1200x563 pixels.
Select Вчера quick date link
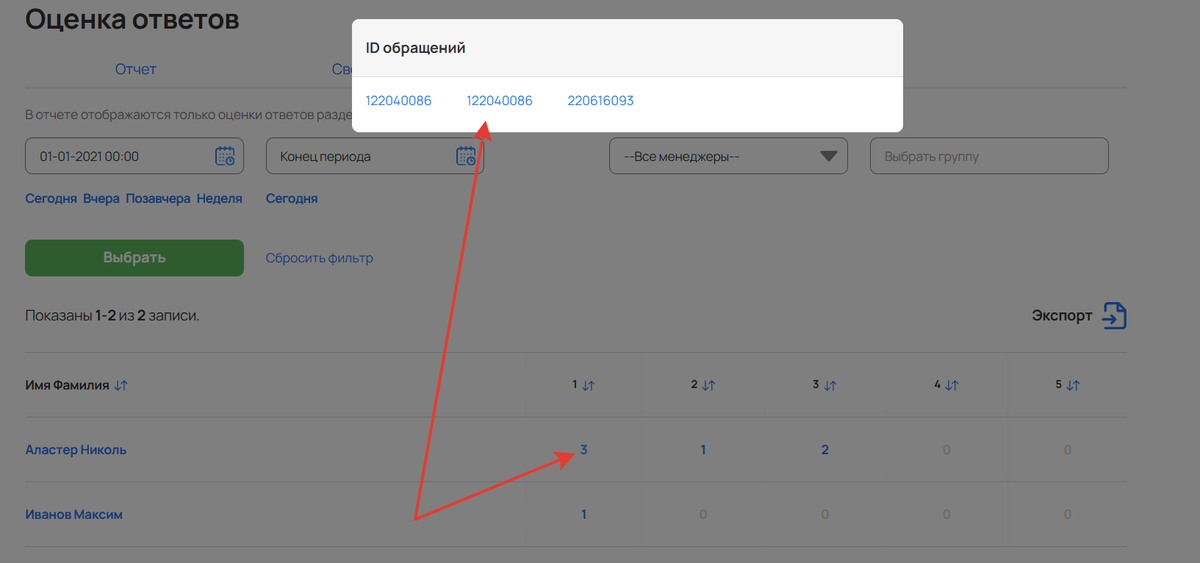pos(101,198)
